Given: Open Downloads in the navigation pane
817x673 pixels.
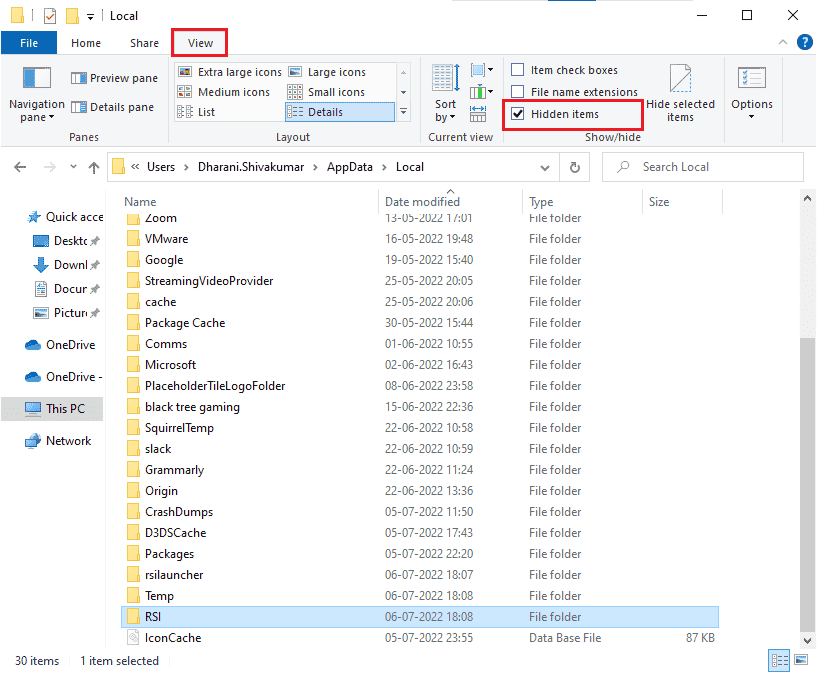Looking at the screenshot, I should [x=66, y=265].
